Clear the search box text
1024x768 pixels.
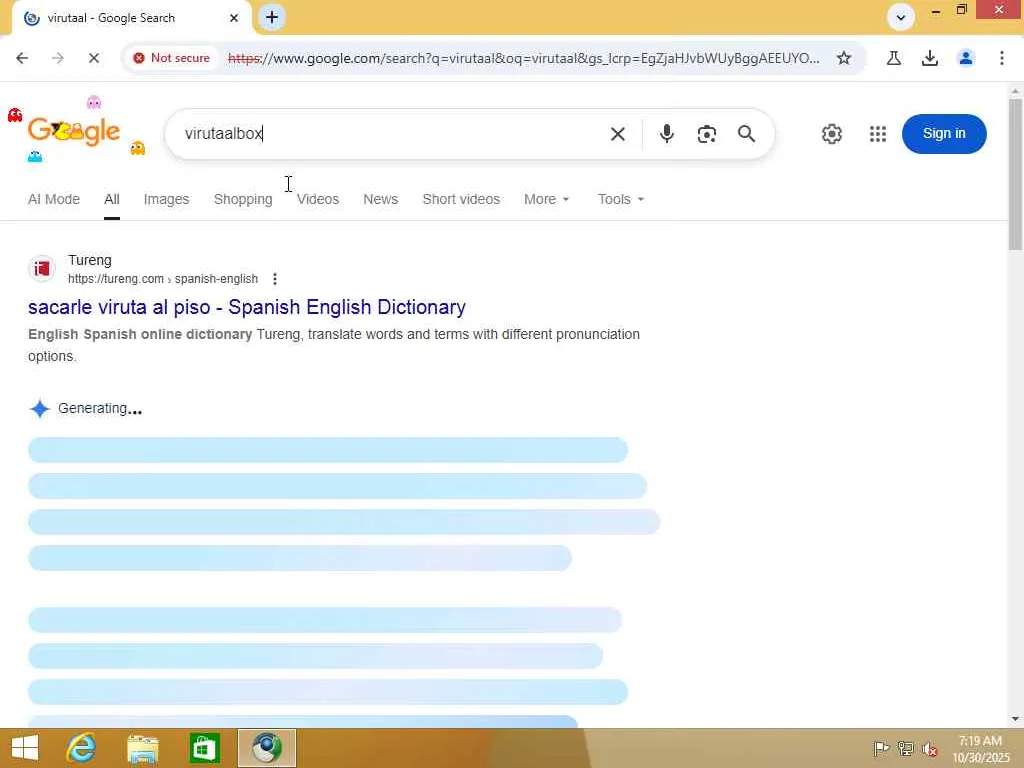(x=617, y=134)
